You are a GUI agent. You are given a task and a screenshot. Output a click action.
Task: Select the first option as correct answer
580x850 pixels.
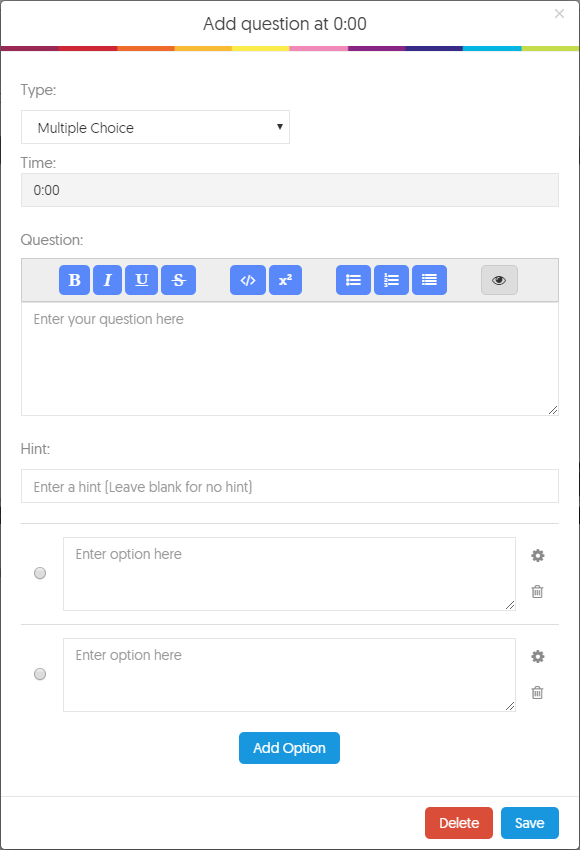click(40, 573)
